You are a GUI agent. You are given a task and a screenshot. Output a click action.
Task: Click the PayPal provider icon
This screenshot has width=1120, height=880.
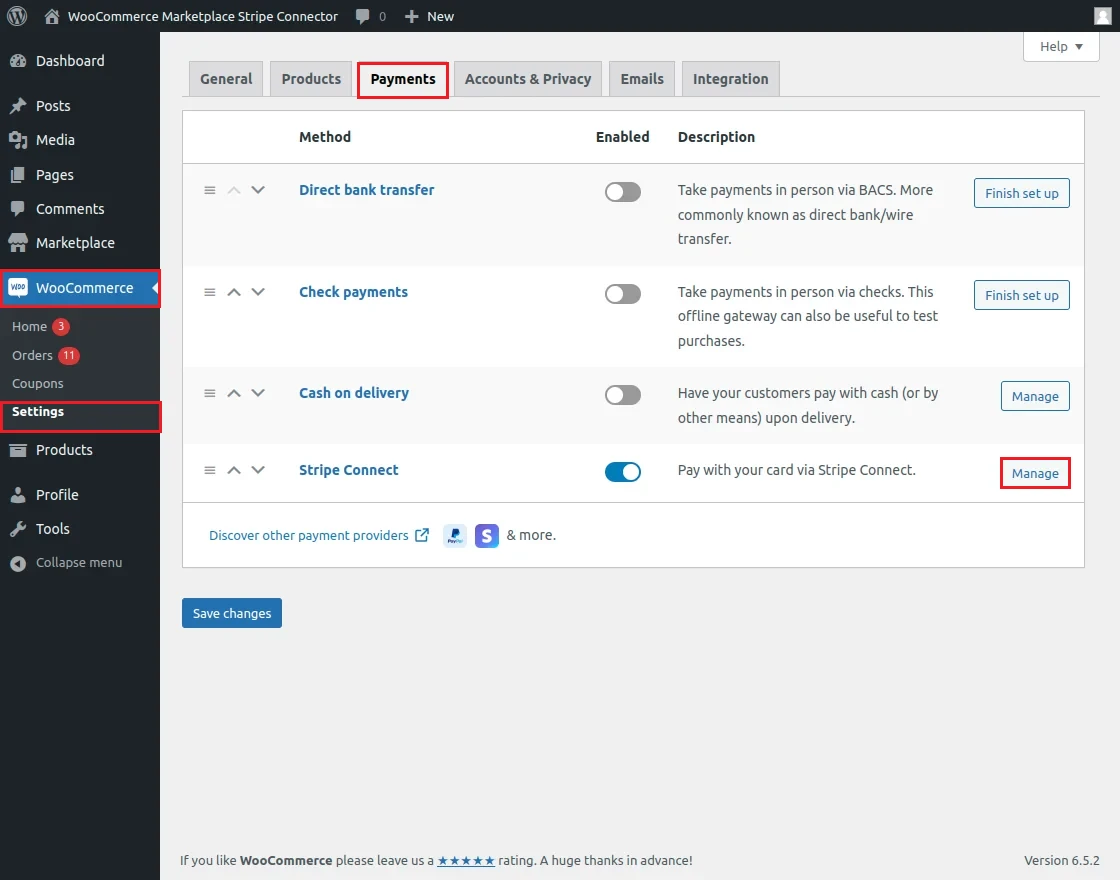click(x=455, y=536)
